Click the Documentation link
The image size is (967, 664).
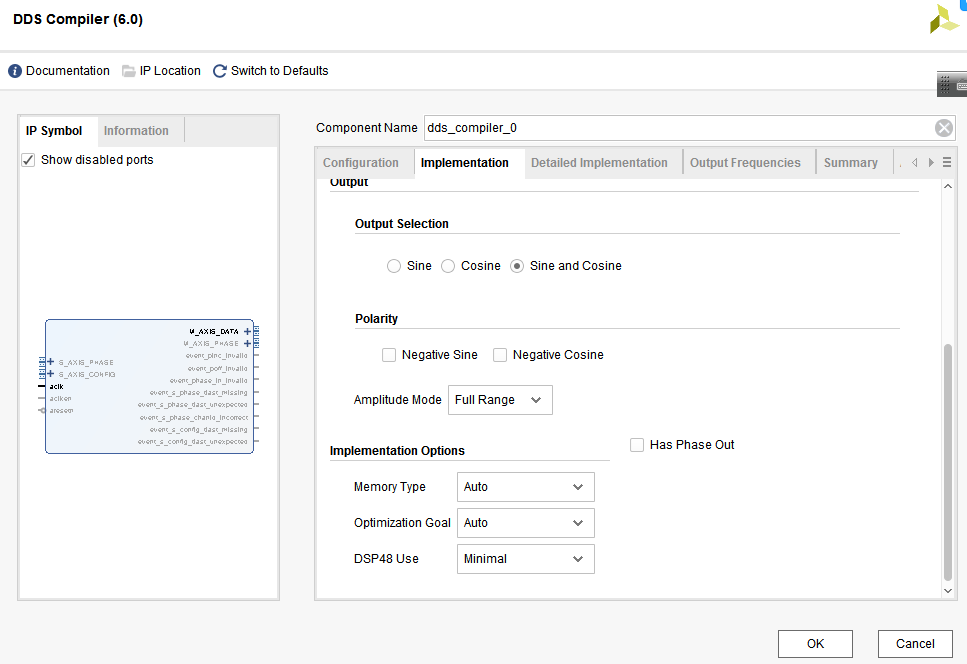click(68, 71)
